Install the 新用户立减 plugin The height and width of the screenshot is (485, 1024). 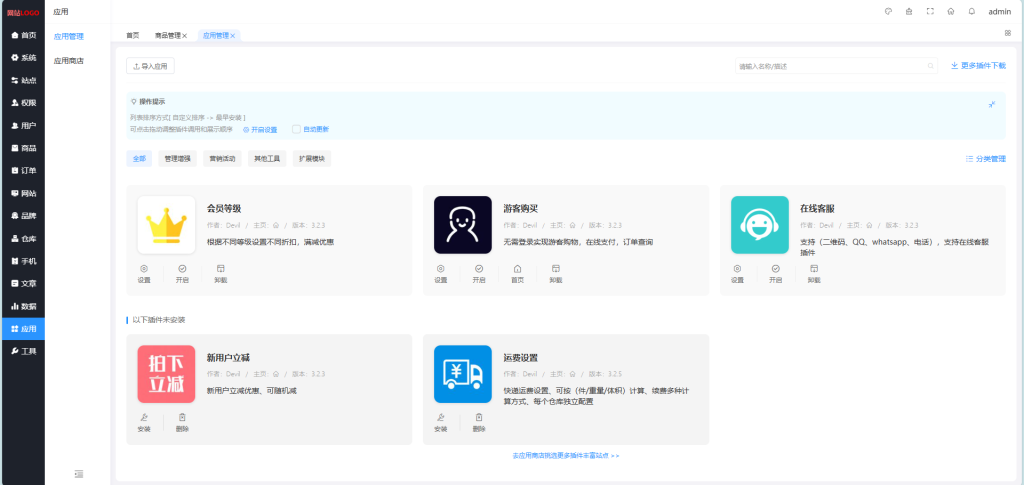click(144, 422)
